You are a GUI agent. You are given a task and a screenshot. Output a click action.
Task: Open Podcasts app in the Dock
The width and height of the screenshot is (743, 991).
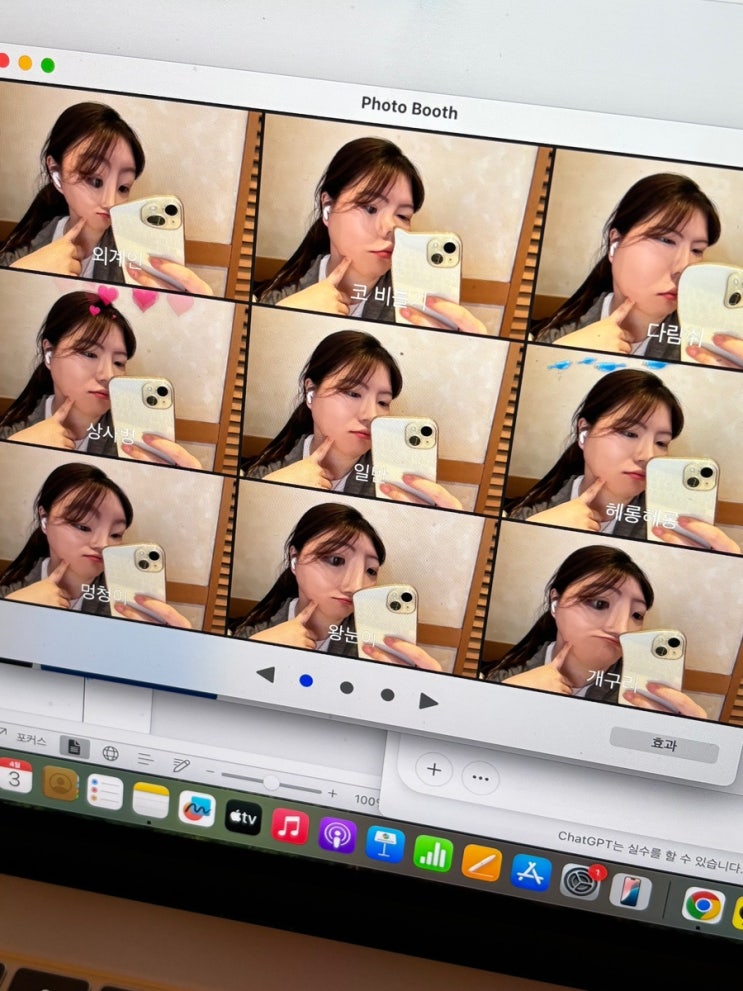(x=337, y=835)
